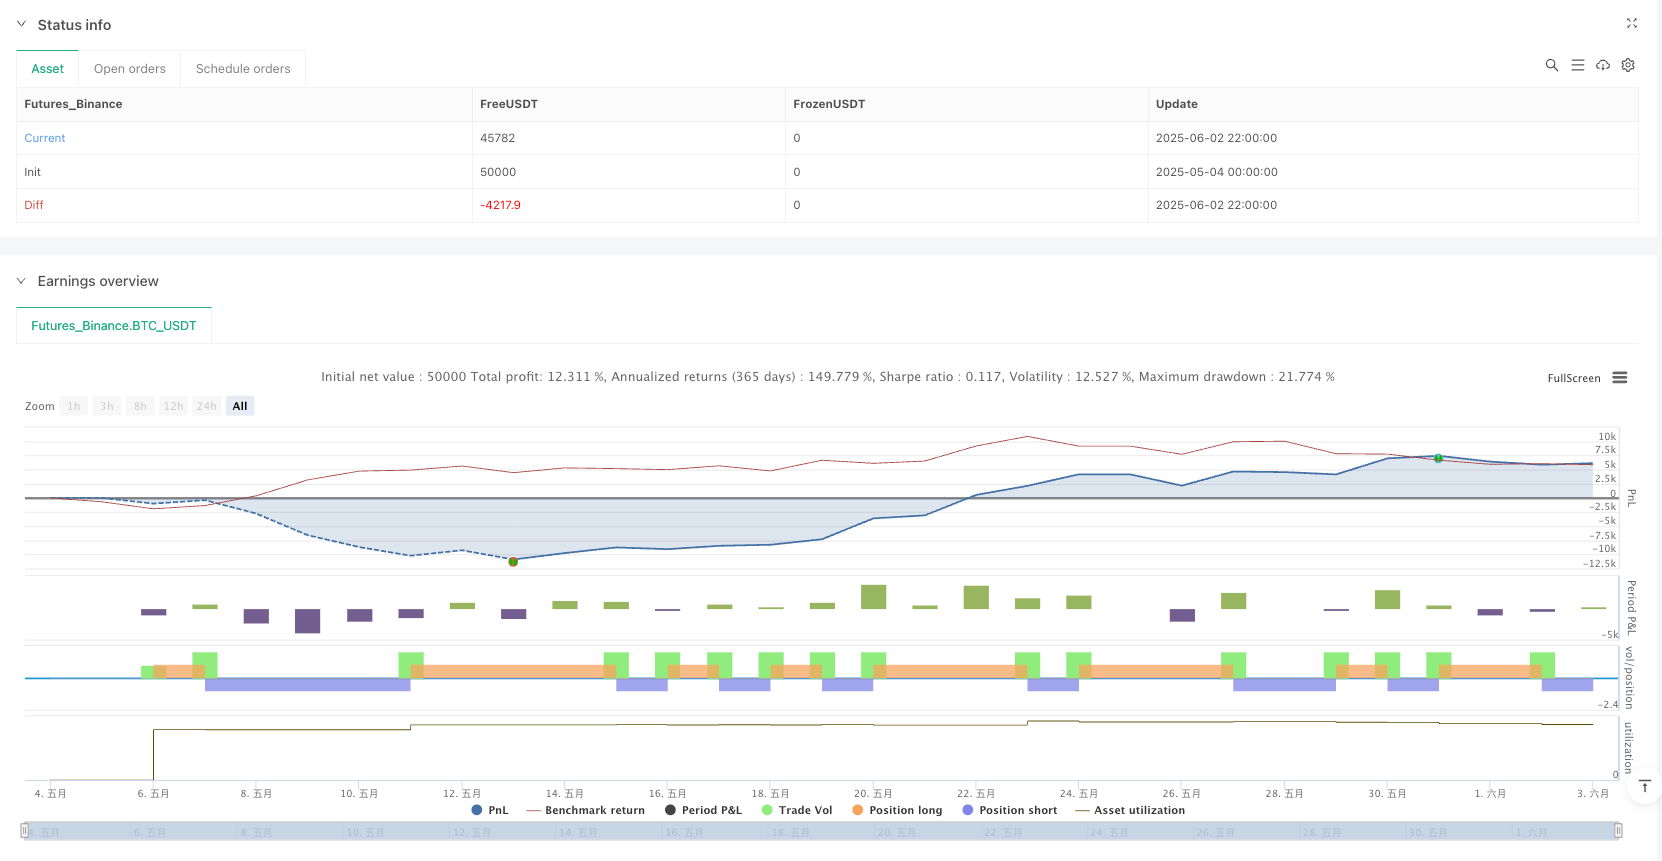Select the All zoom range button
This screenshot has width=1662, height=861.
click(240, 406)
